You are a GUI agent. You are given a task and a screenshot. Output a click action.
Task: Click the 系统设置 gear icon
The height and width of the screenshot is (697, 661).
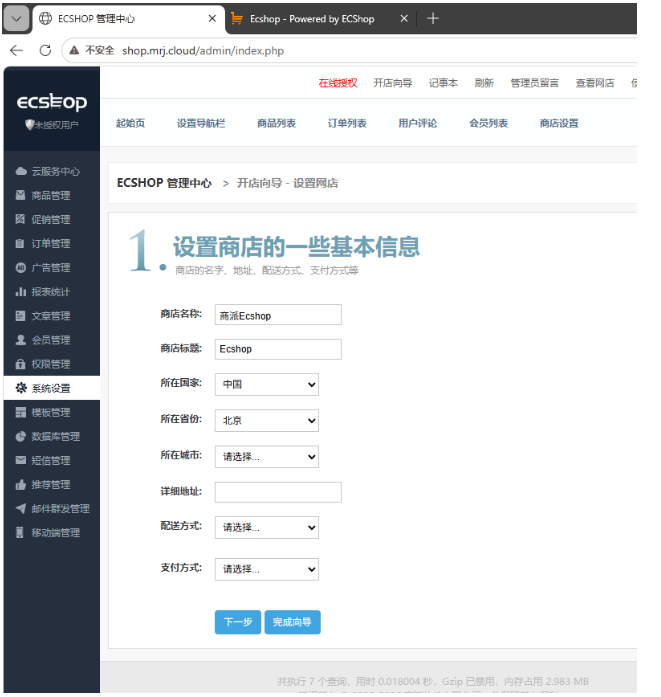pyautogui.click(x=21, y=388)
